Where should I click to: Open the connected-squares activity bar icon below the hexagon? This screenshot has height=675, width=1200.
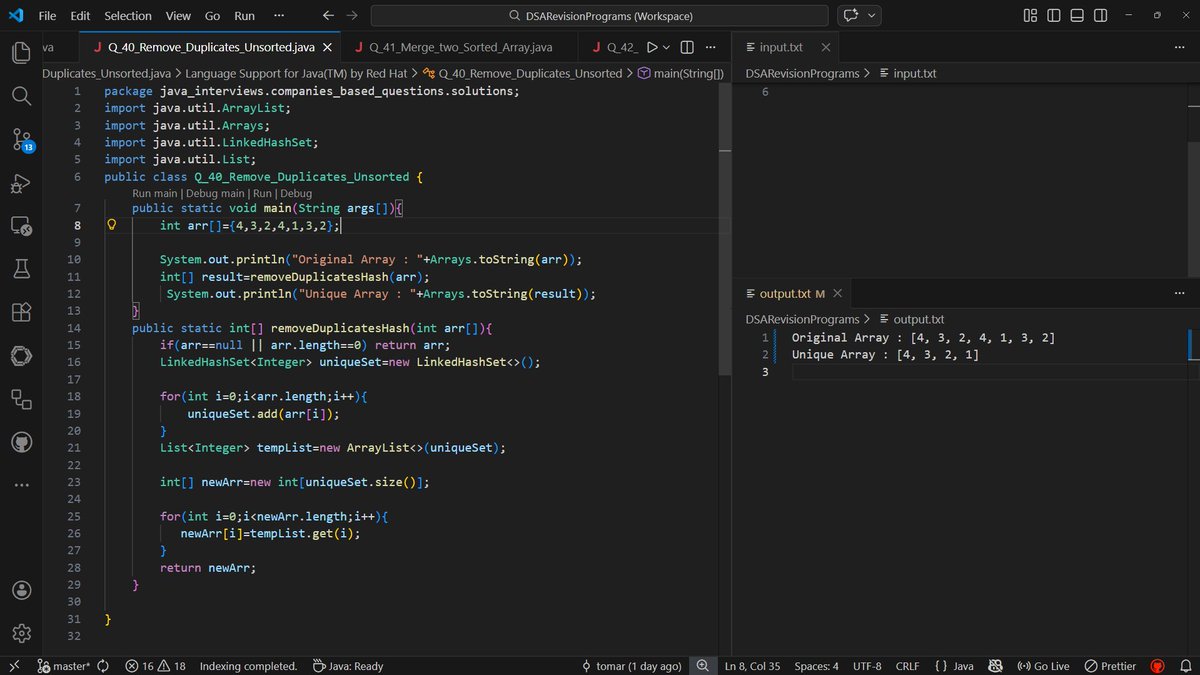tap(22, 399)
